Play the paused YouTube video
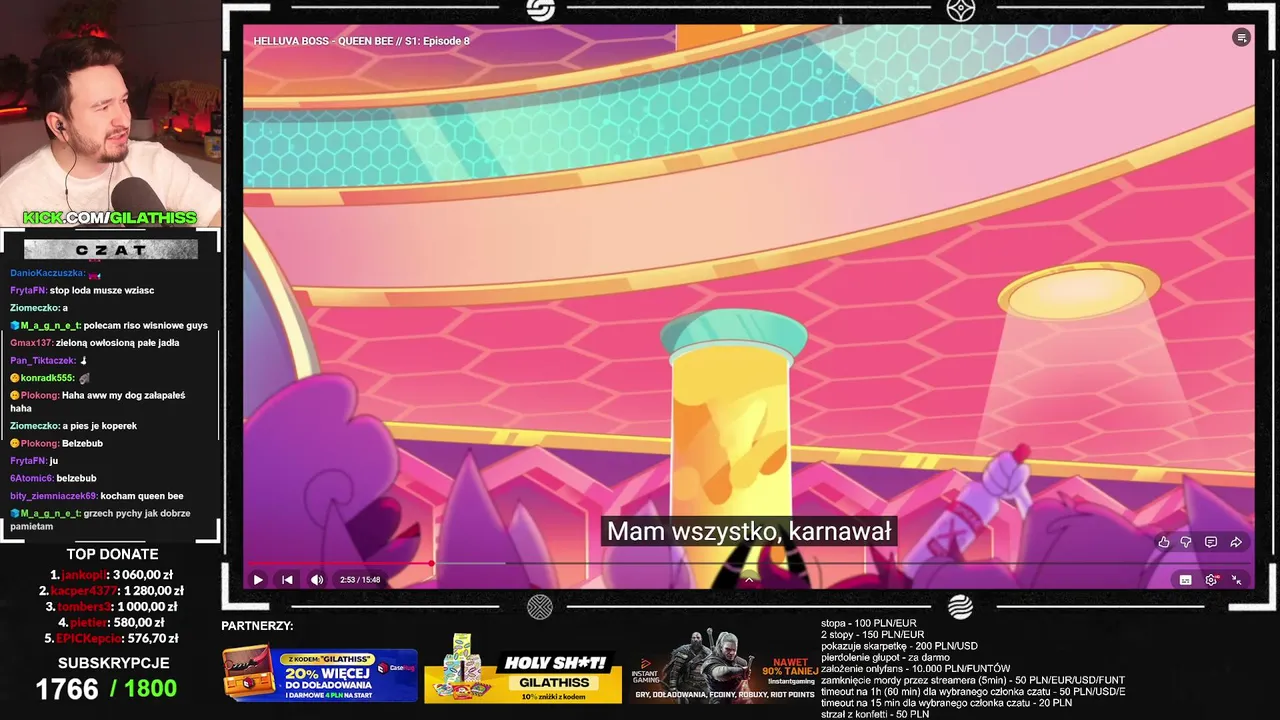Viewport: 1280px width, 720px height. tap(258, 580)
